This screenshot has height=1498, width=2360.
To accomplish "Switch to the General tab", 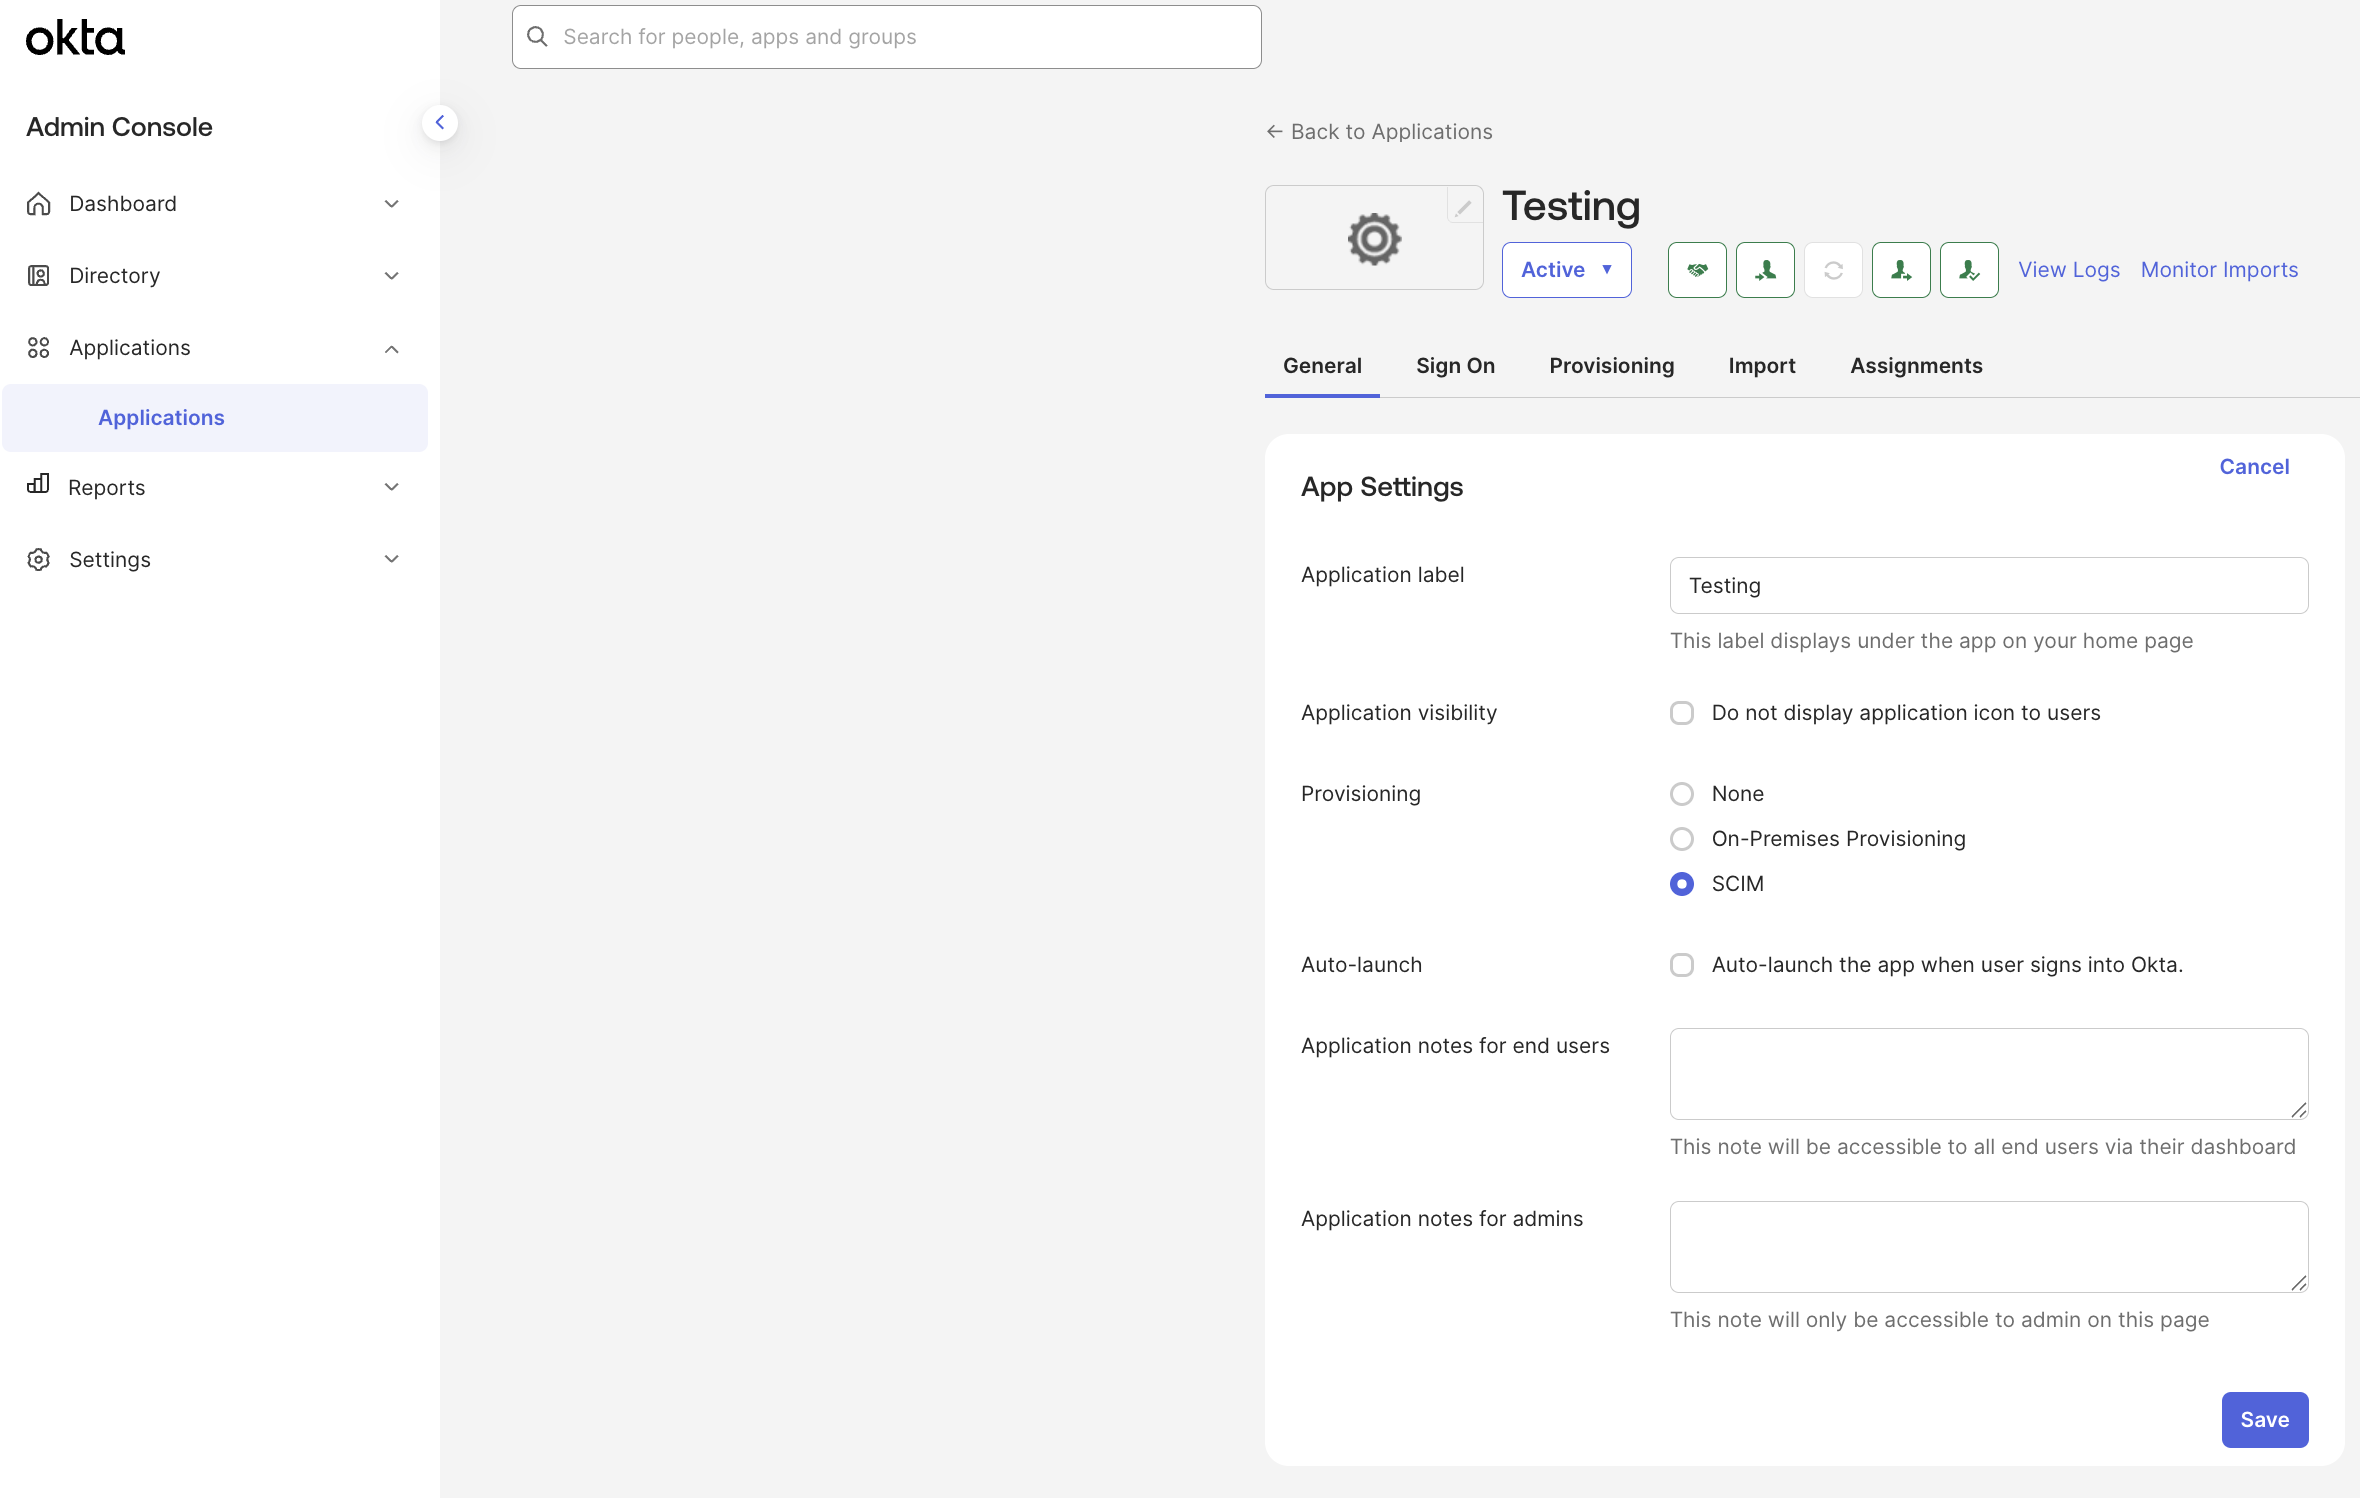I will 1322,366.
